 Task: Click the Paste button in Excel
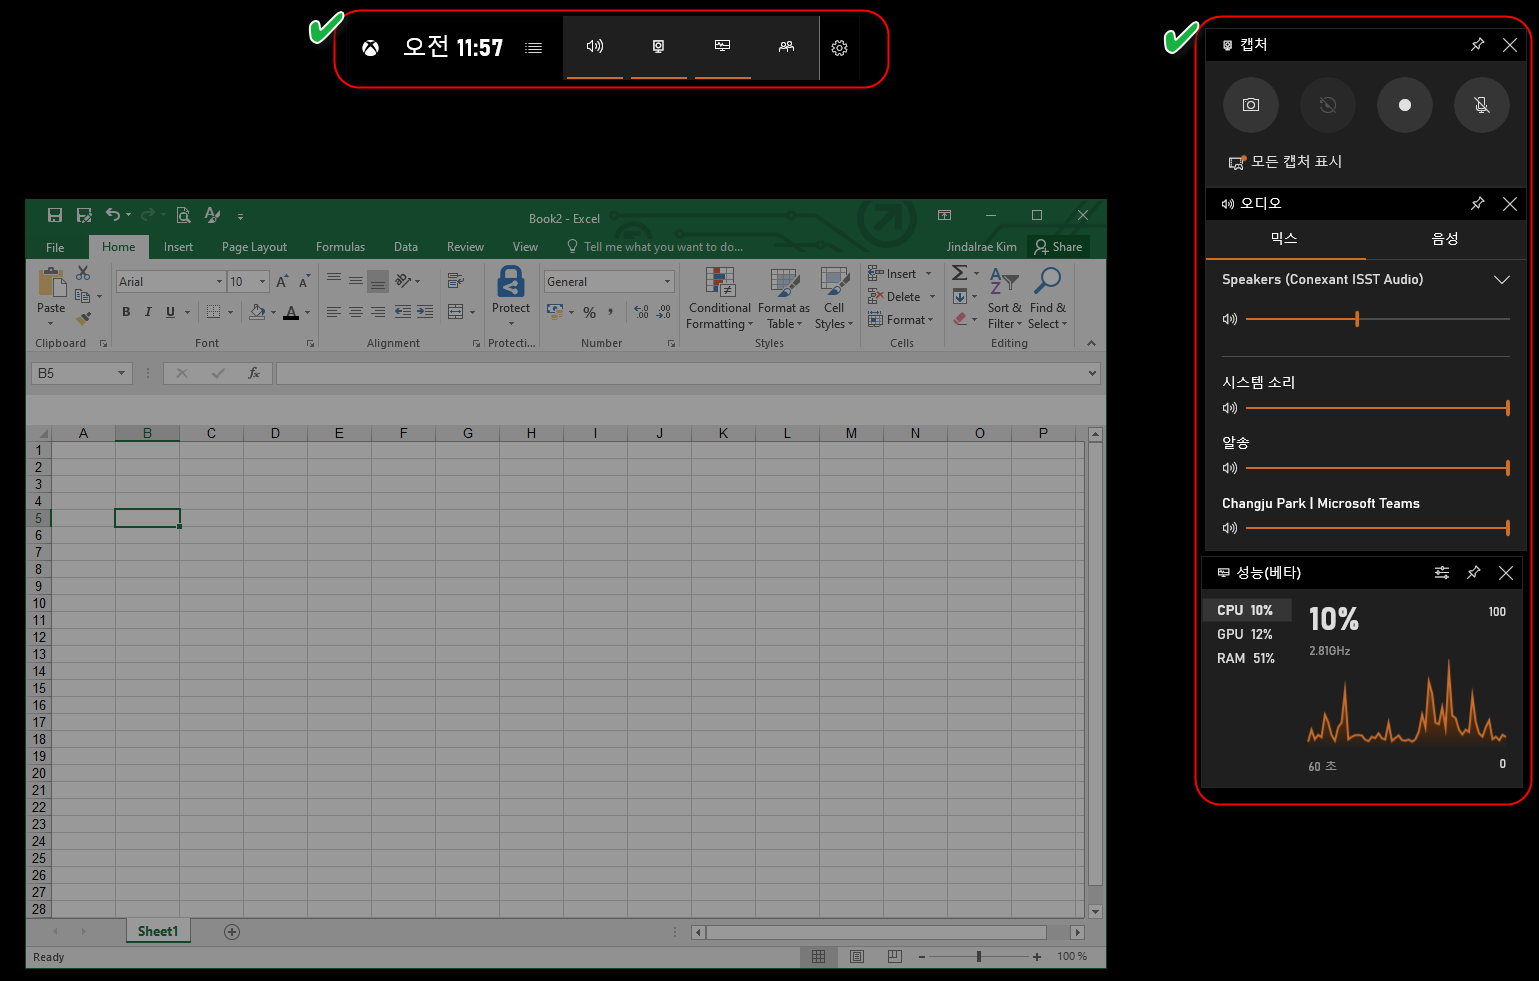click(x=51, y=297)
